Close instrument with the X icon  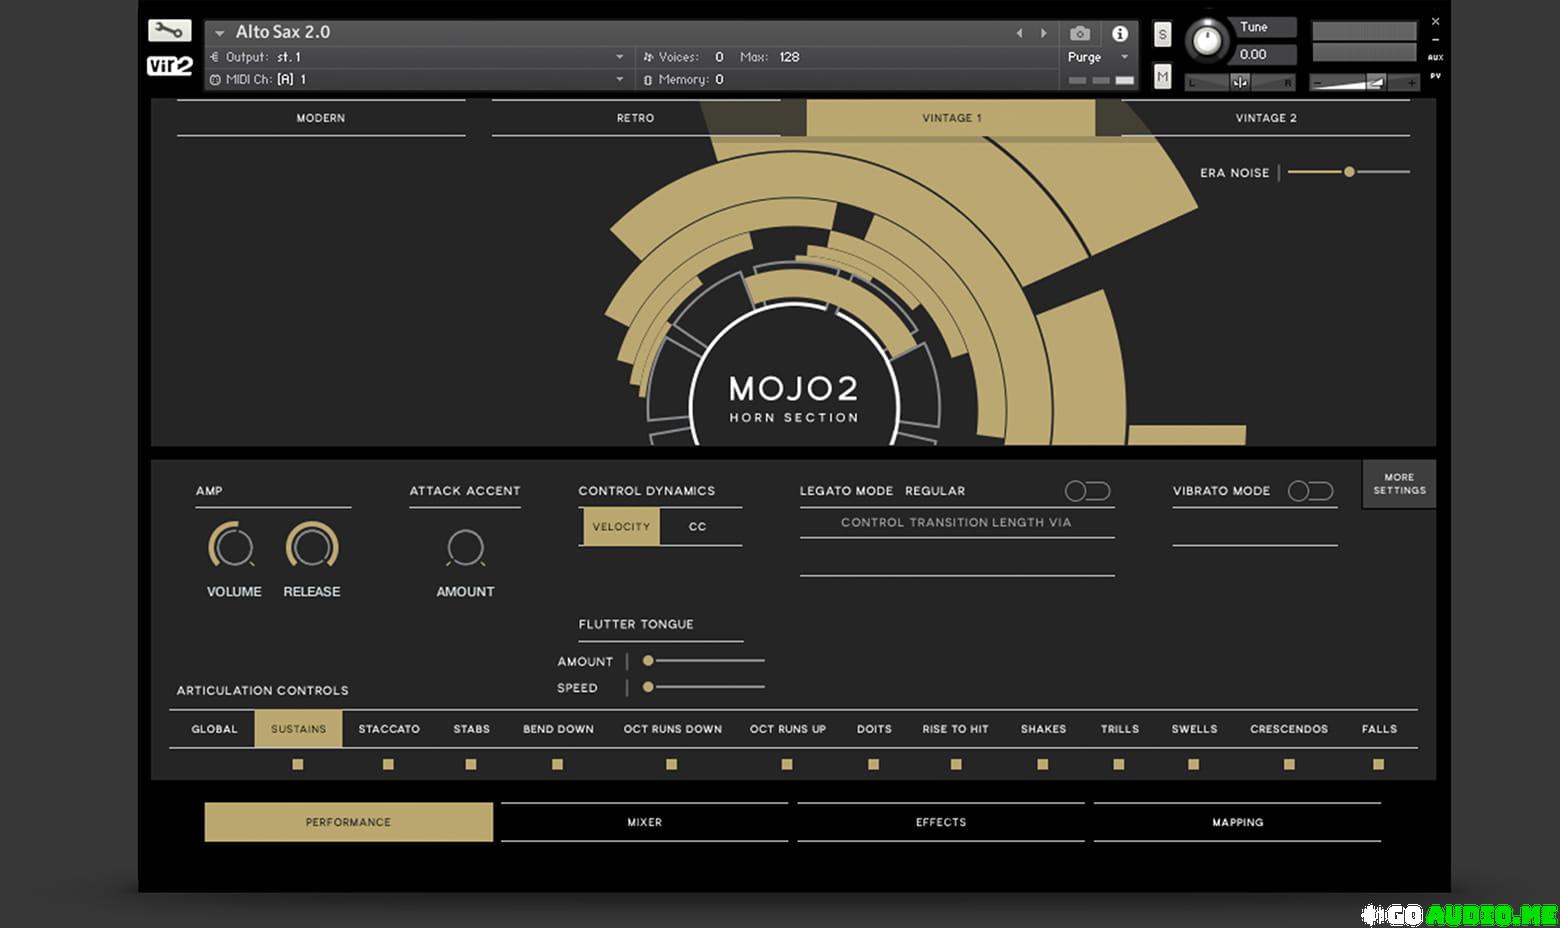1435,21
